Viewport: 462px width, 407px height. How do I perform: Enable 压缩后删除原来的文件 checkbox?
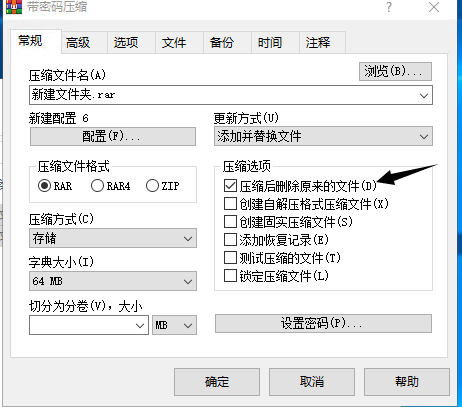(230, 186)
